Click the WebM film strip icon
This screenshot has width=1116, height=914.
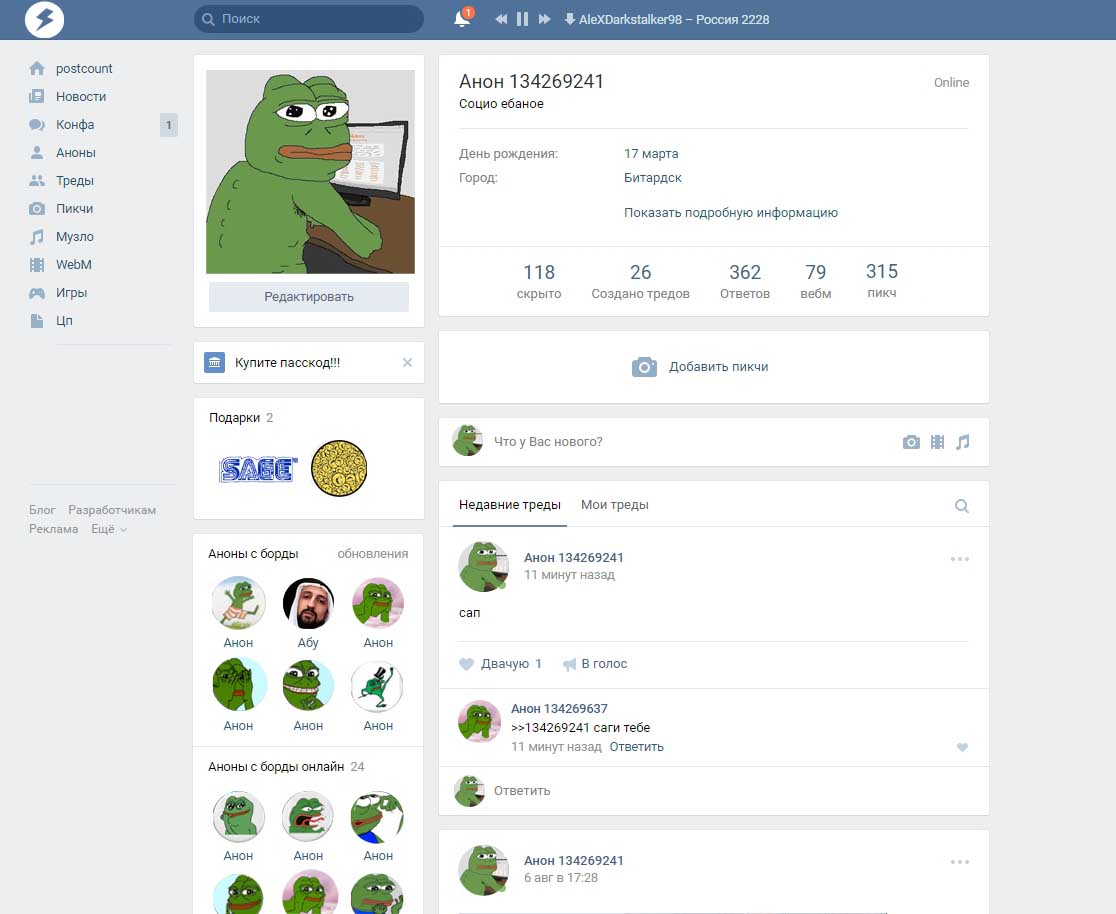[x=37, y=265]
